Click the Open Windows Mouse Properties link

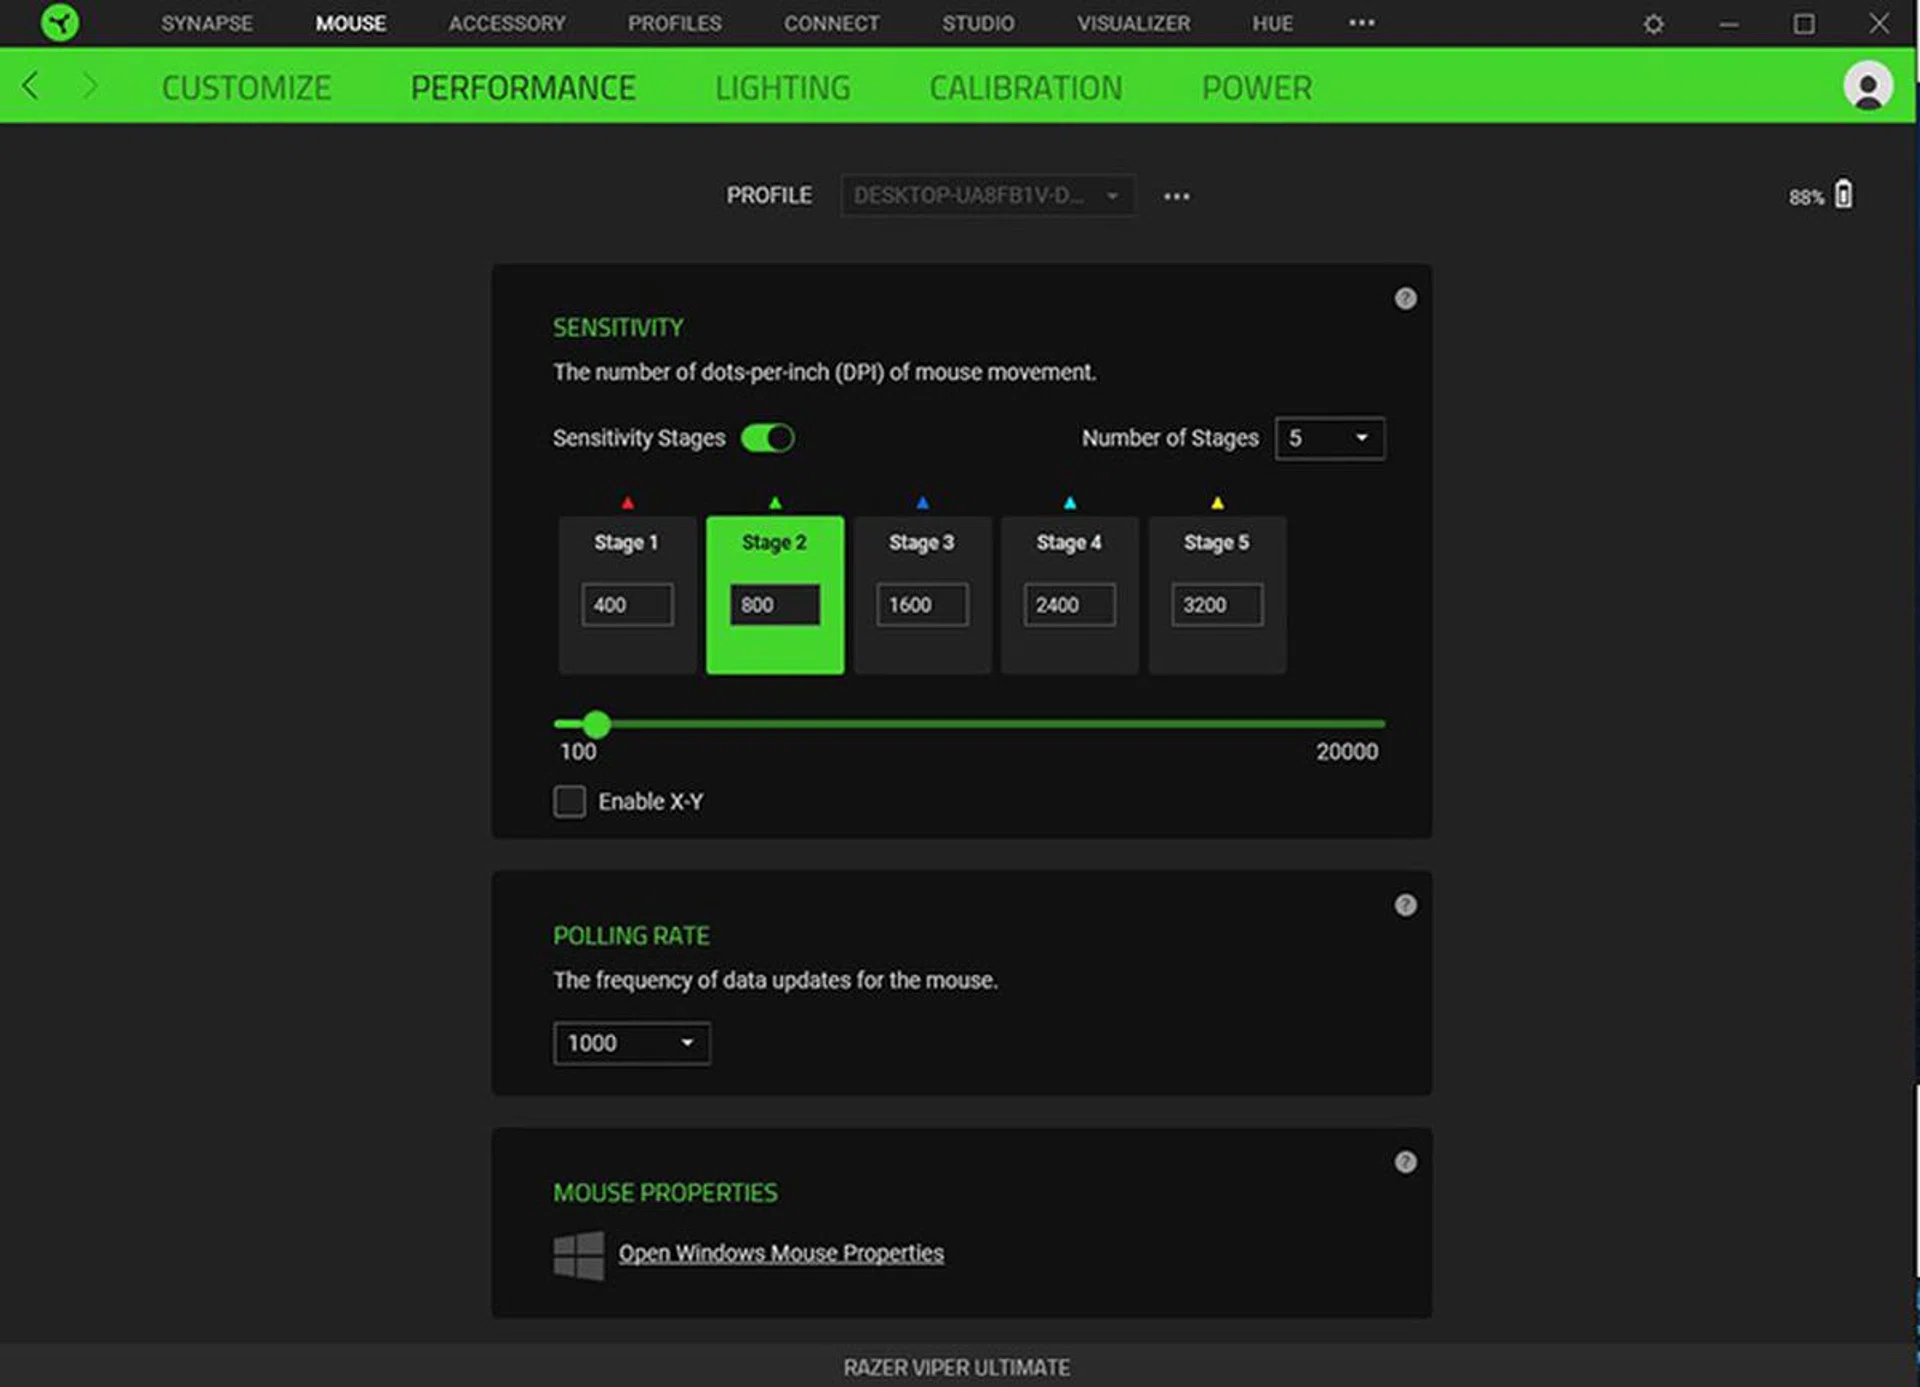click(x=781, y=1252)
